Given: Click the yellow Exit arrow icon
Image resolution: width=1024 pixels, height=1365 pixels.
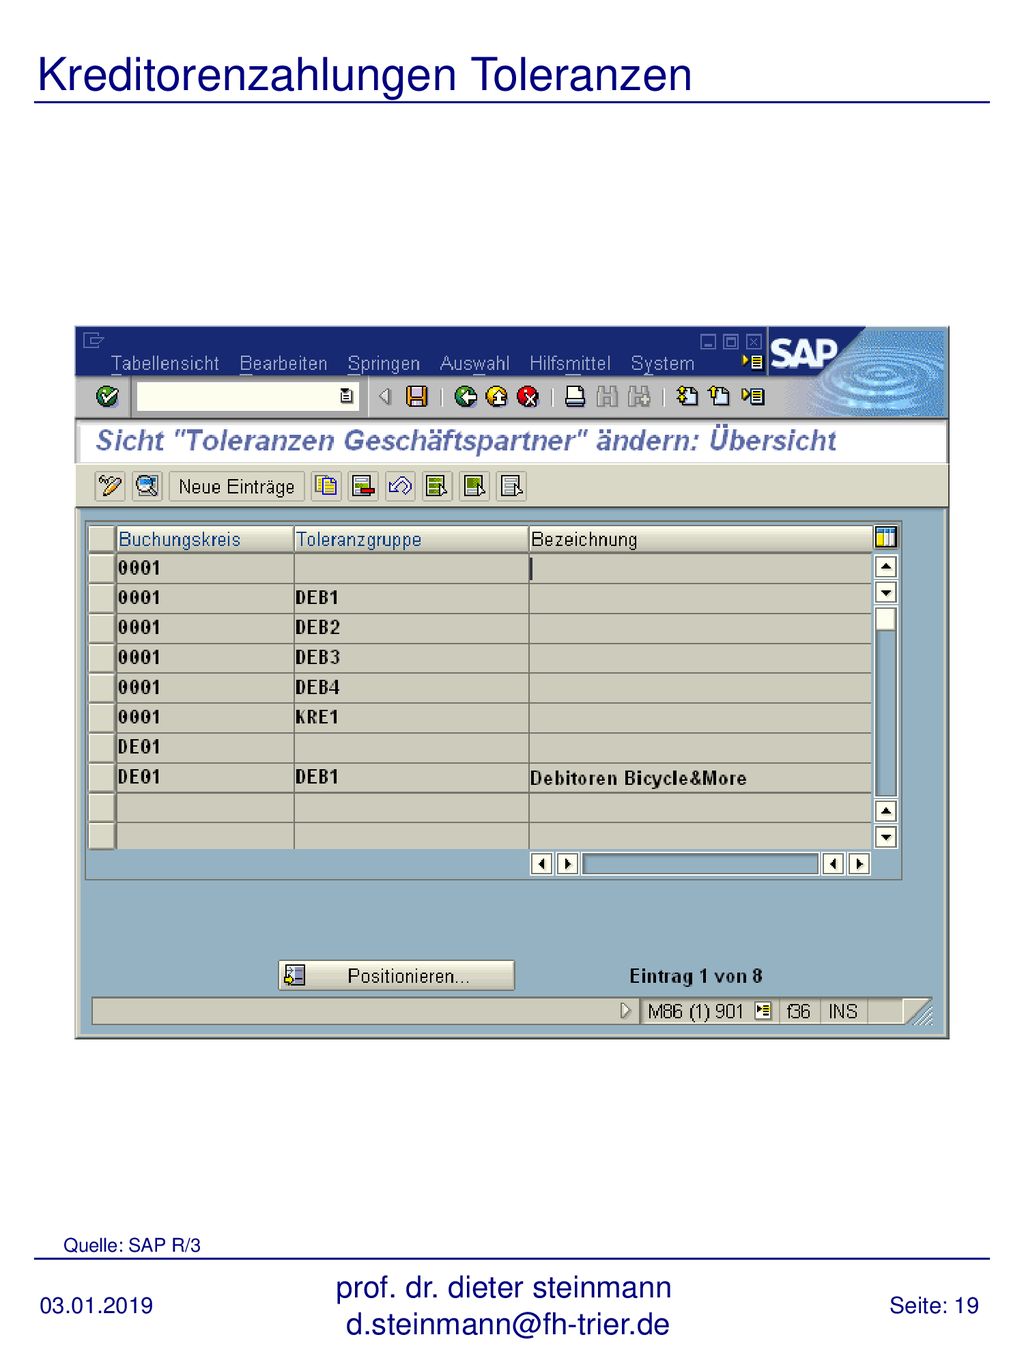Looking at the screenshot, I should (497, 397).
